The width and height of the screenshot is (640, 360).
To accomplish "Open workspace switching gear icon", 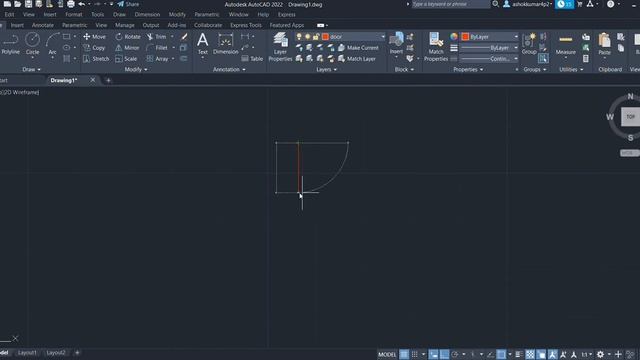I will (x=600, y=354).
